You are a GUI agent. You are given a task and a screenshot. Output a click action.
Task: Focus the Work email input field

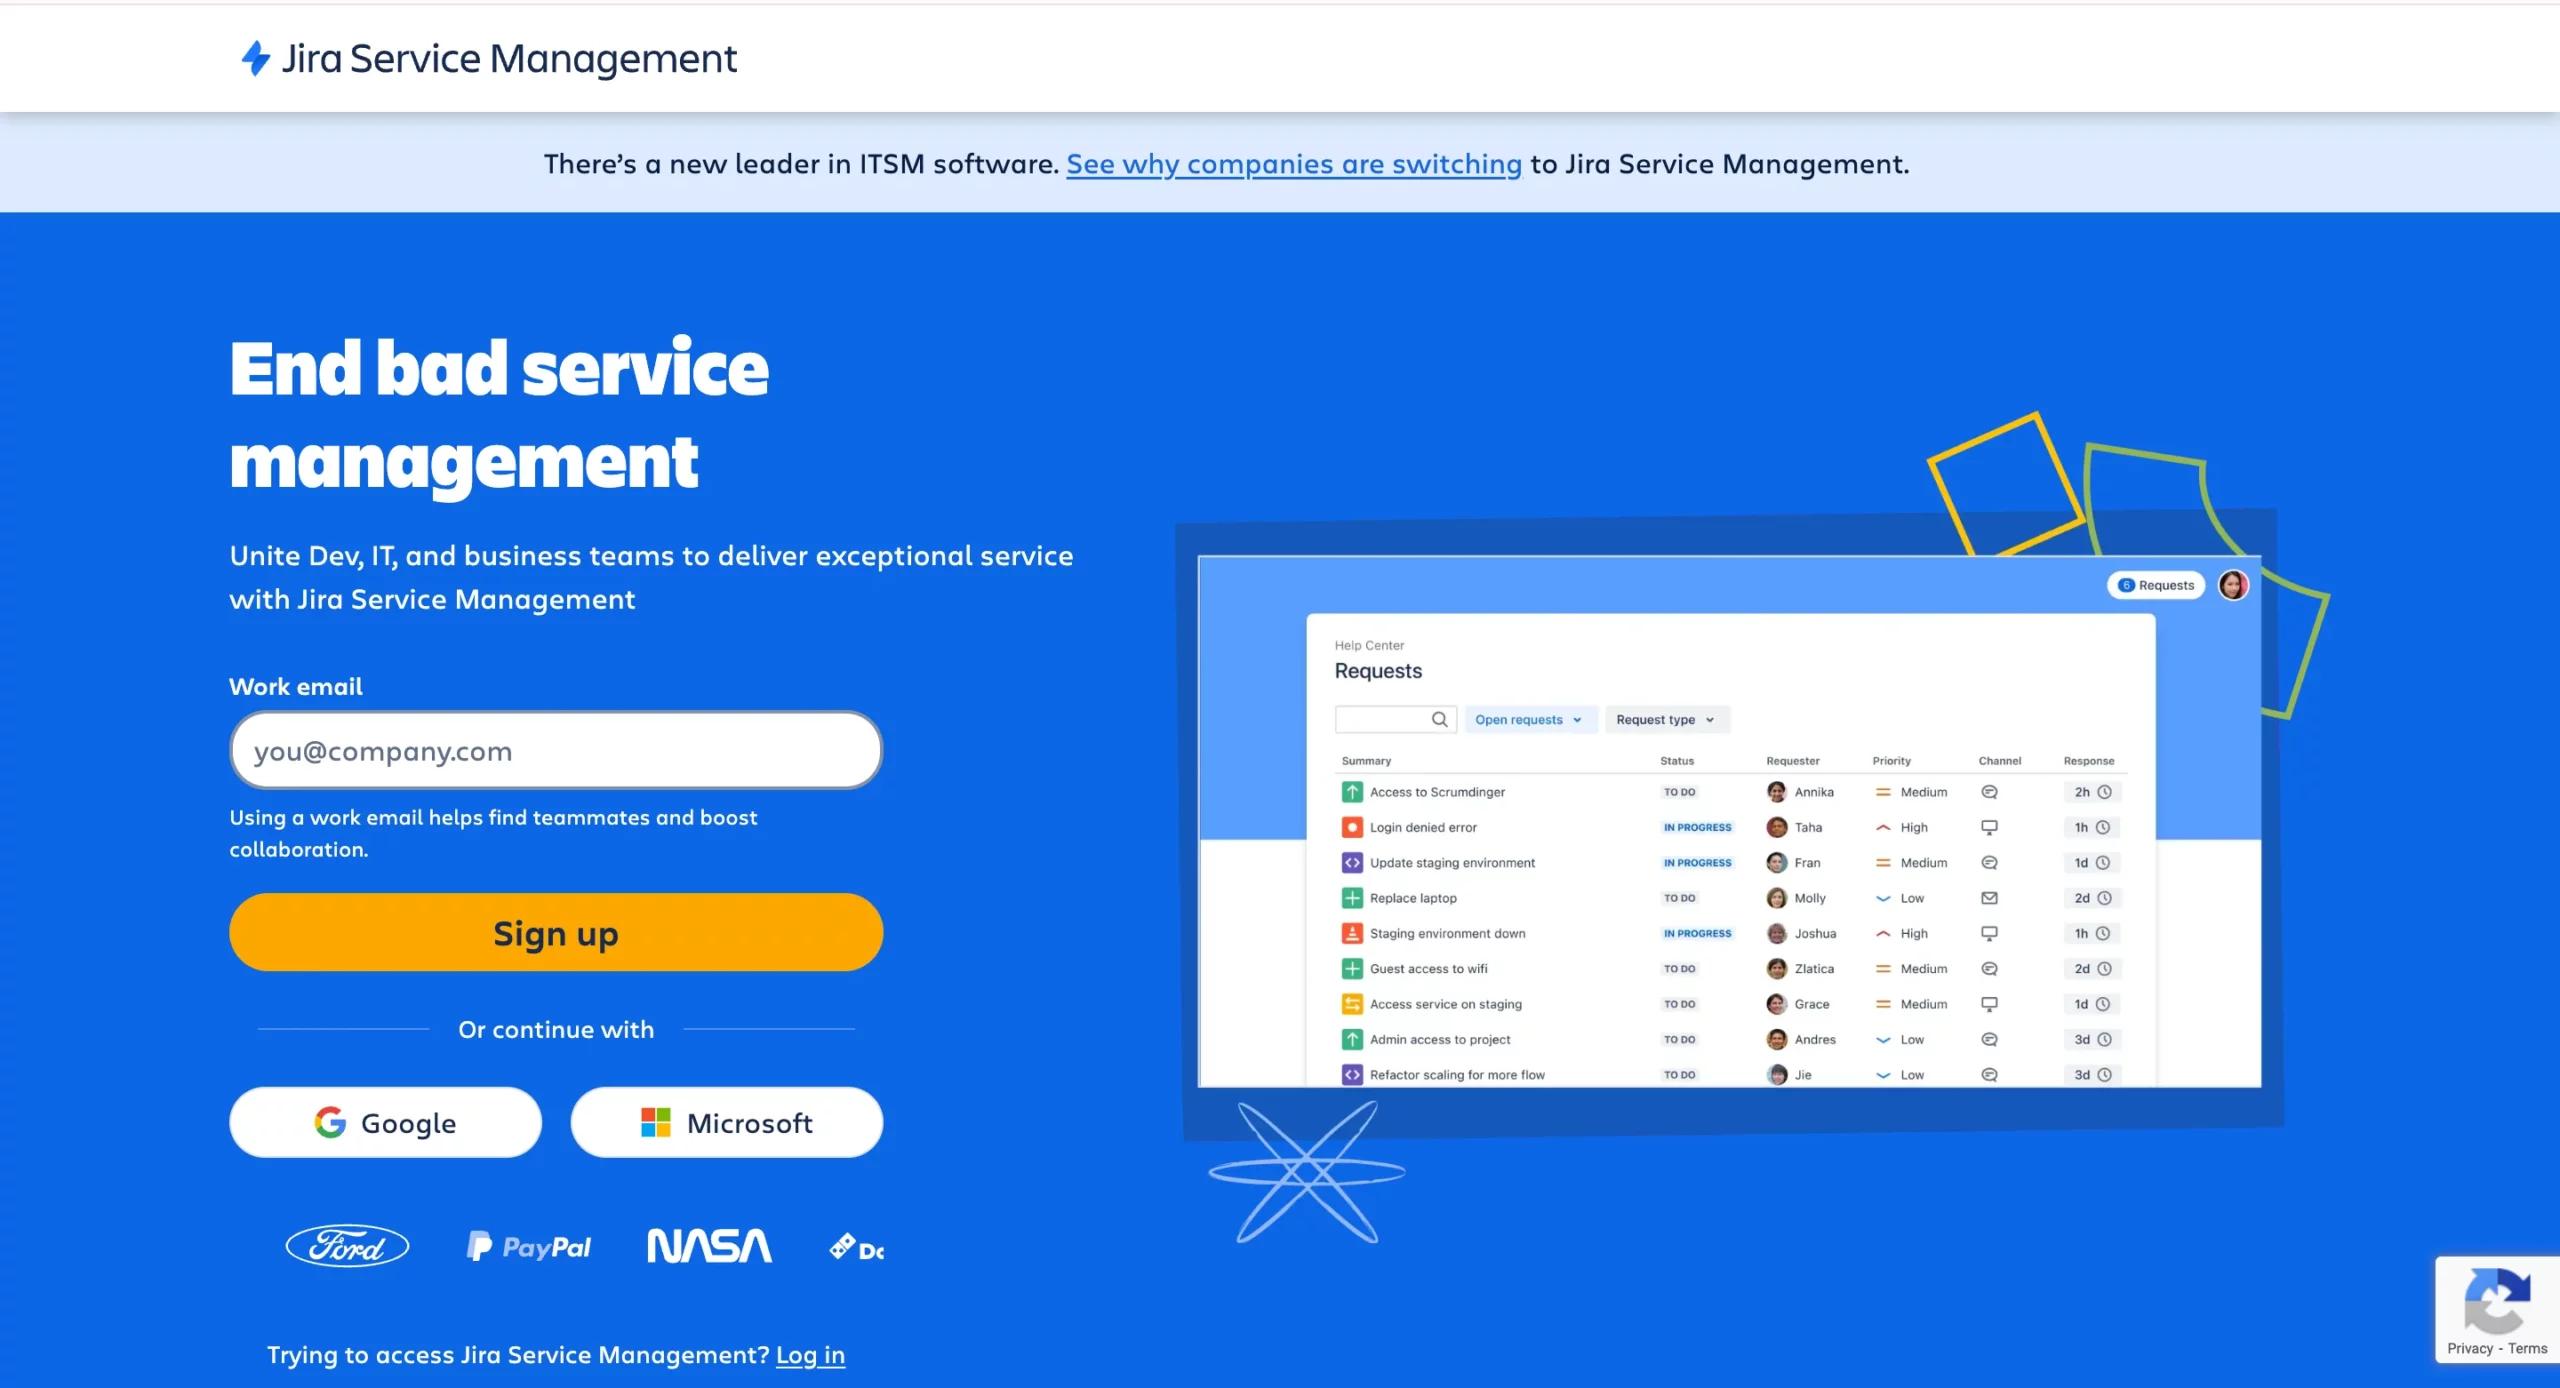tap(556, 750)
